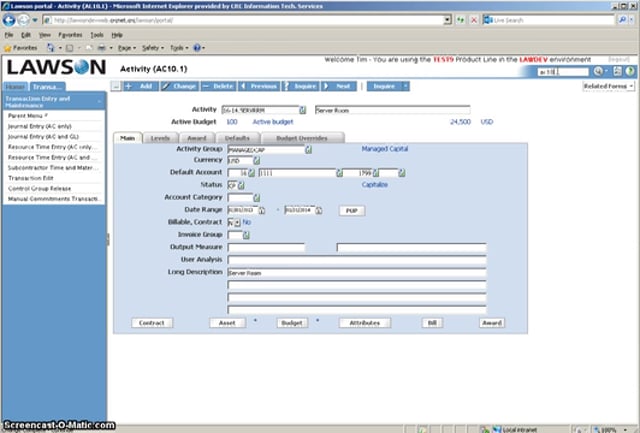Click the green Refresh page icon
The image size is (640, 433).
point(461,20)
